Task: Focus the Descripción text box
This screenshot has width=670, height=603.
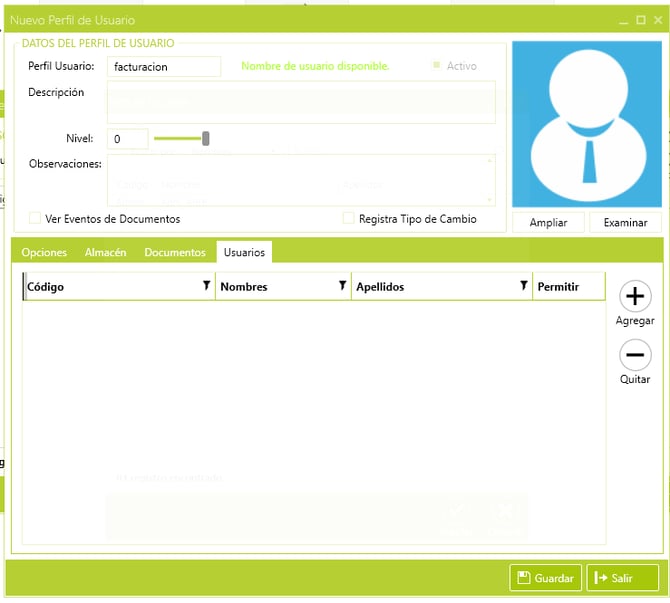Action: coord(300,102)
